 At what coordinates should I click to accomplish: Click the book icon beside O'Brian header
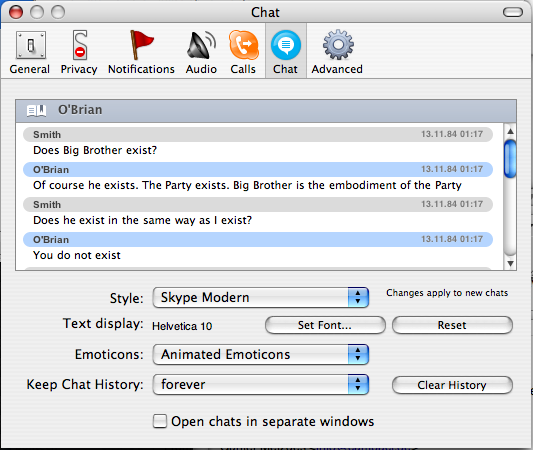[x=36, y=110]
